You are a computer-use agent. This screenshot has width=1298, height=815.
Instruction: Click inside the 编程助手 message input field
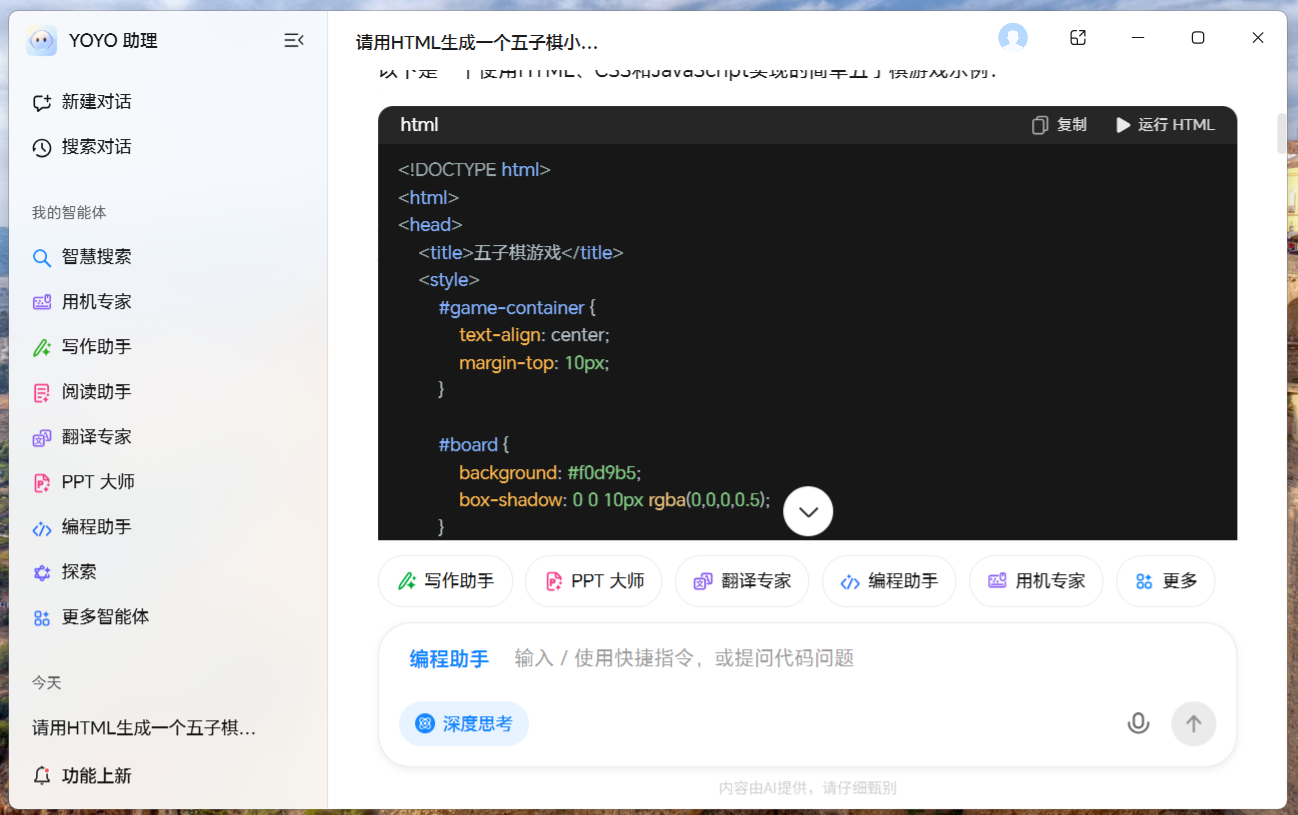pyautogui.click(x=700, y=657)
